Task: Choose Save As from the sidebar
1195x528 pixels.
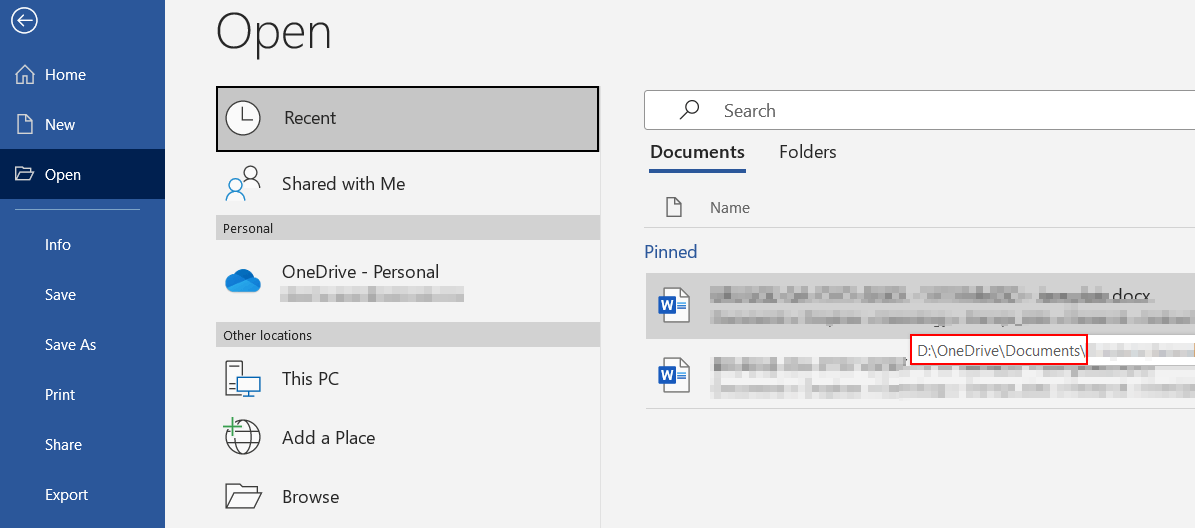Action: tap(82, 344)
